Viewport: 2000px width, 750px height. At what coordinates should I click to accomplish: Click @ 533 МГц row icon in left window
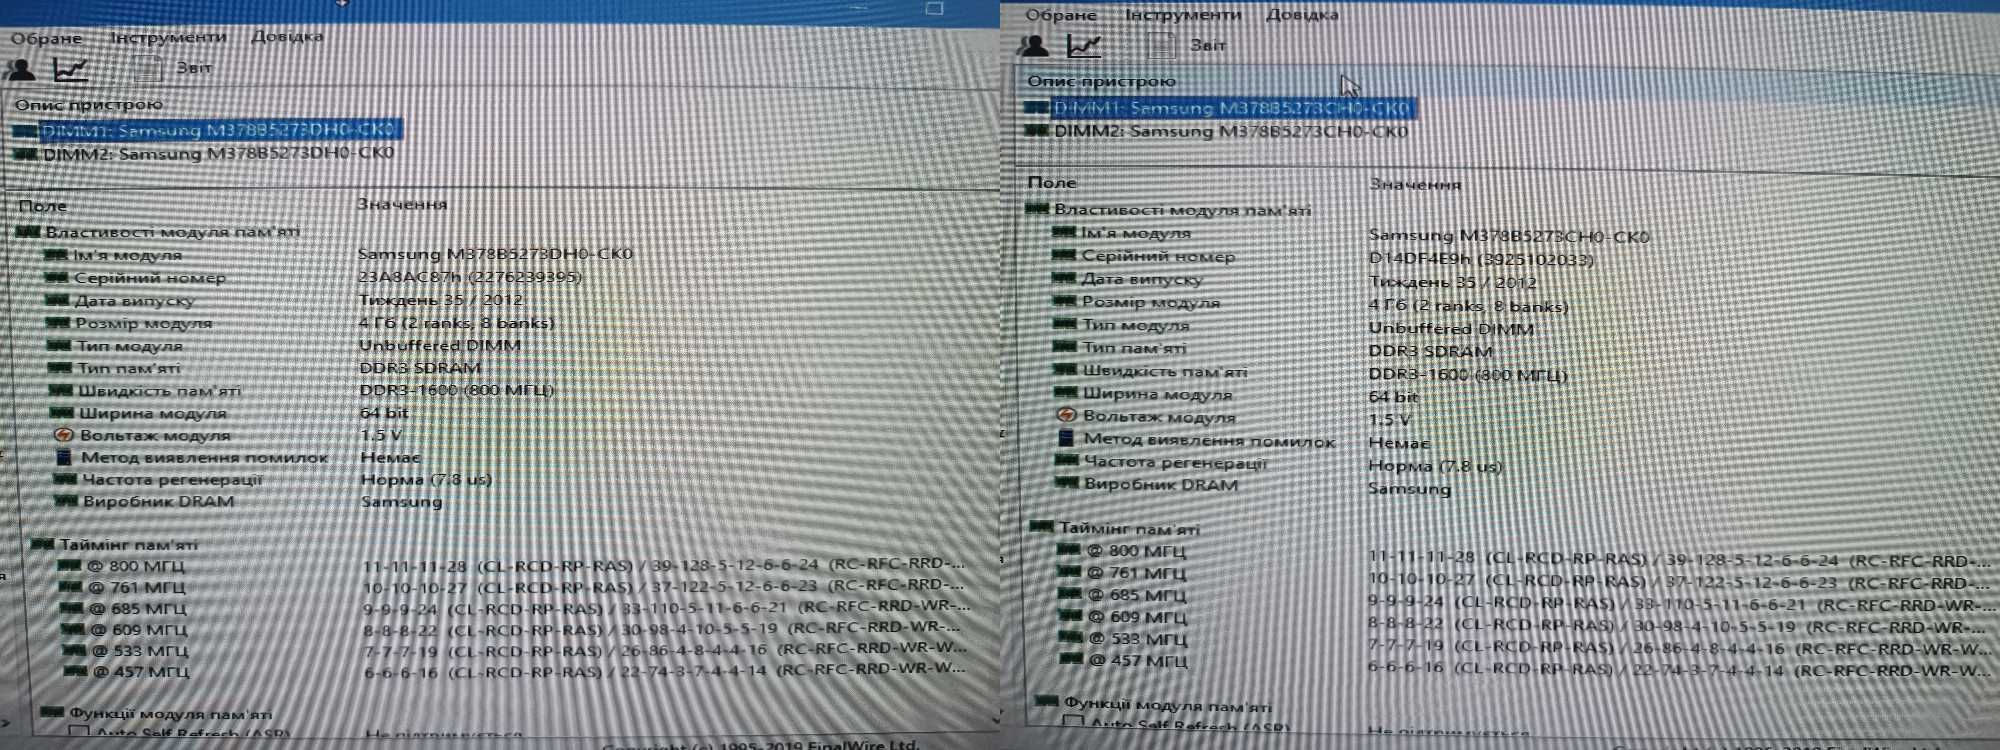click(75, 650)
